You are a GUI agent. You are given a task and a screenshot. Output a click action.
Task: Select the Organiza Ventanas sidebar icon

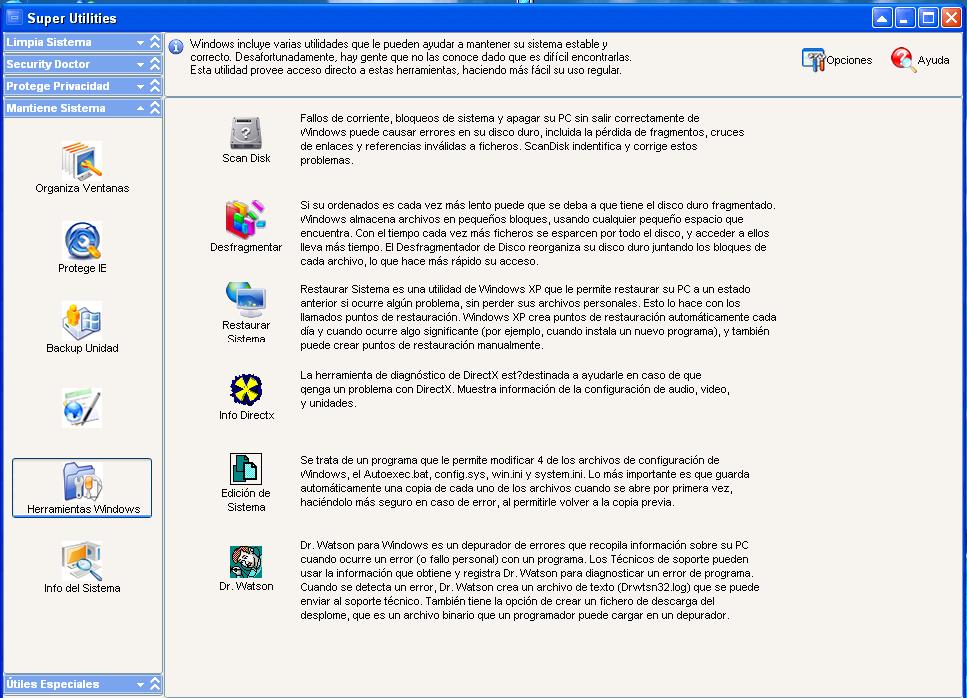coord(82,160)
